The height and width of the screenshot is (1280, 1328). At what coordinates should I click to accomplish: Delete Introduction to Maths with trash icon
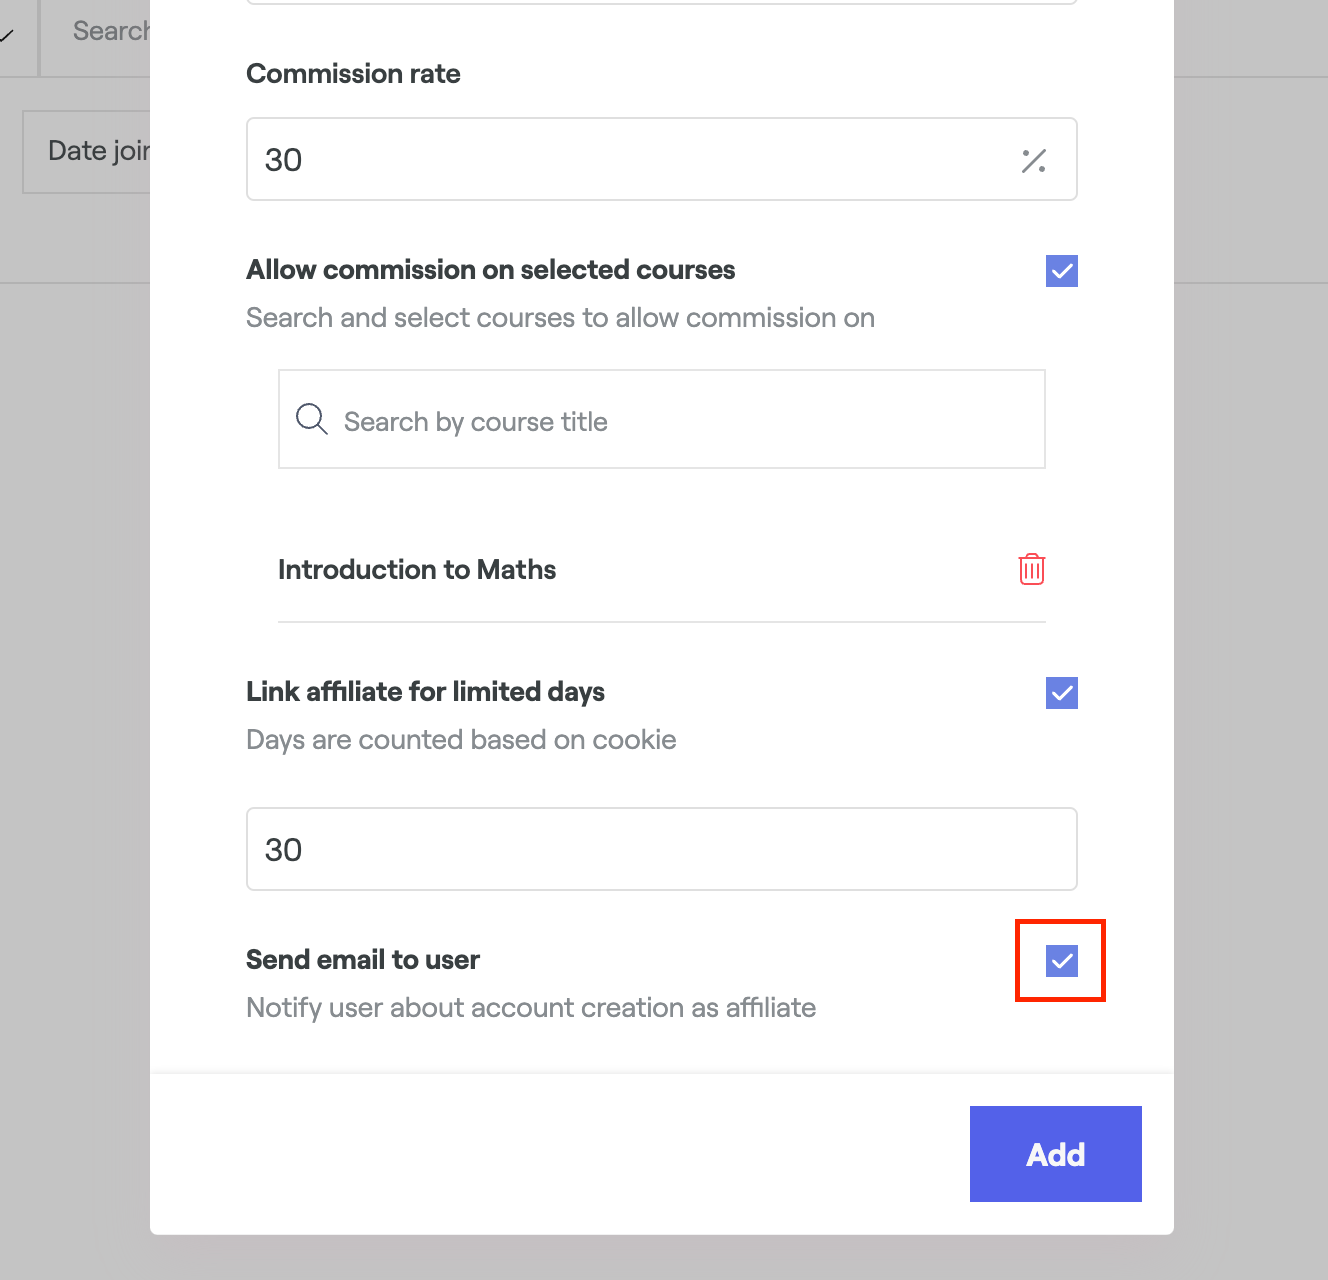(x=1031, y=569)
